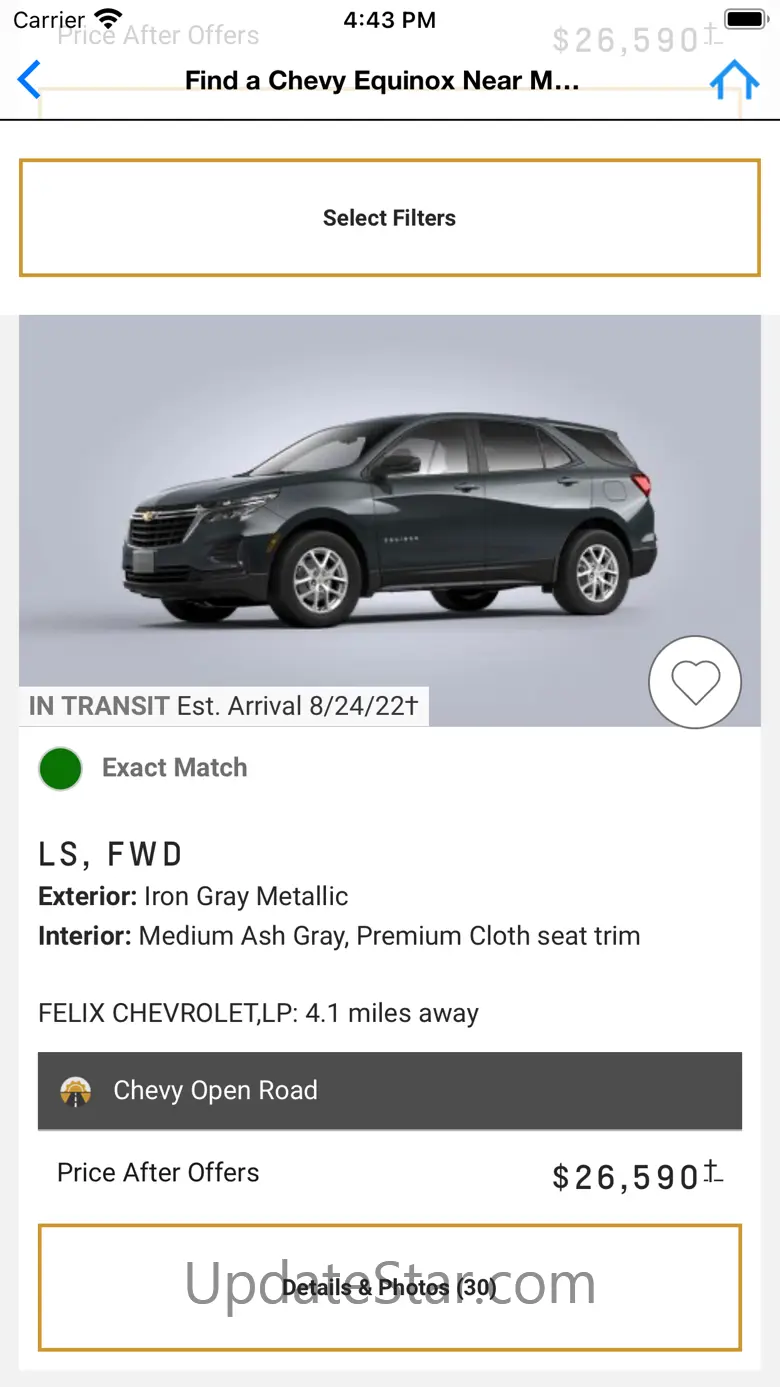Tap FELIX CHEVROLET dealer distance line
The height and width of the screenshot is (1387, 780).
(258, 1013)
